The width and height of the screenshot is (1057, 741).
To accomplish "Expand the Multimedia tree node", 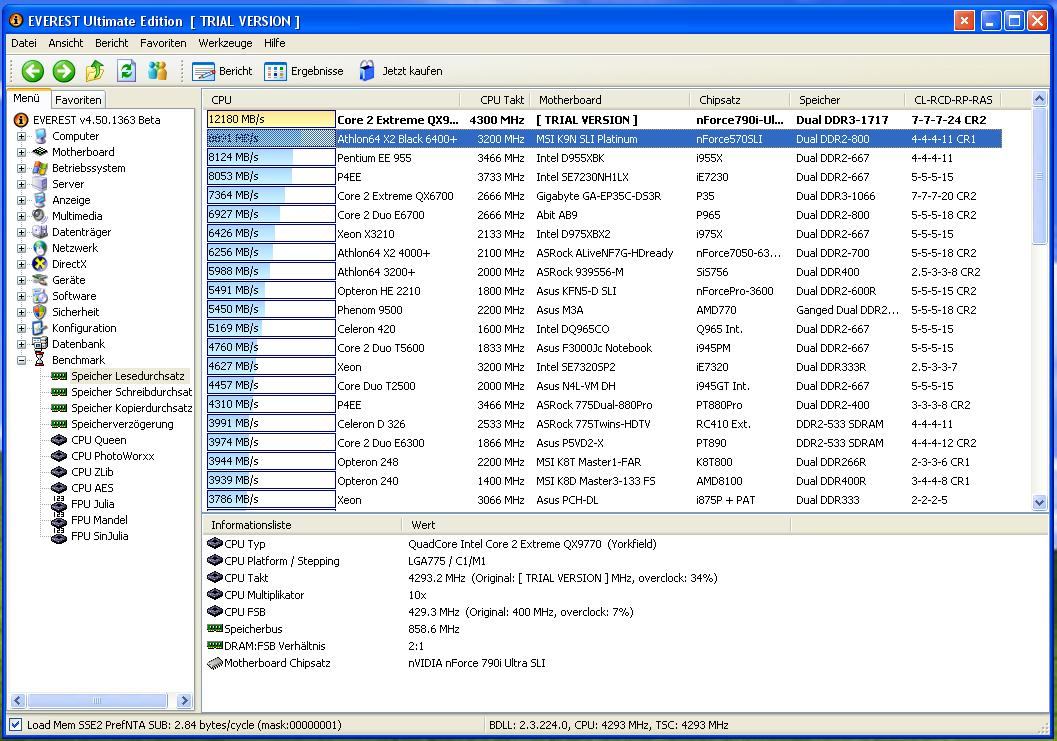I will (22, 216).
